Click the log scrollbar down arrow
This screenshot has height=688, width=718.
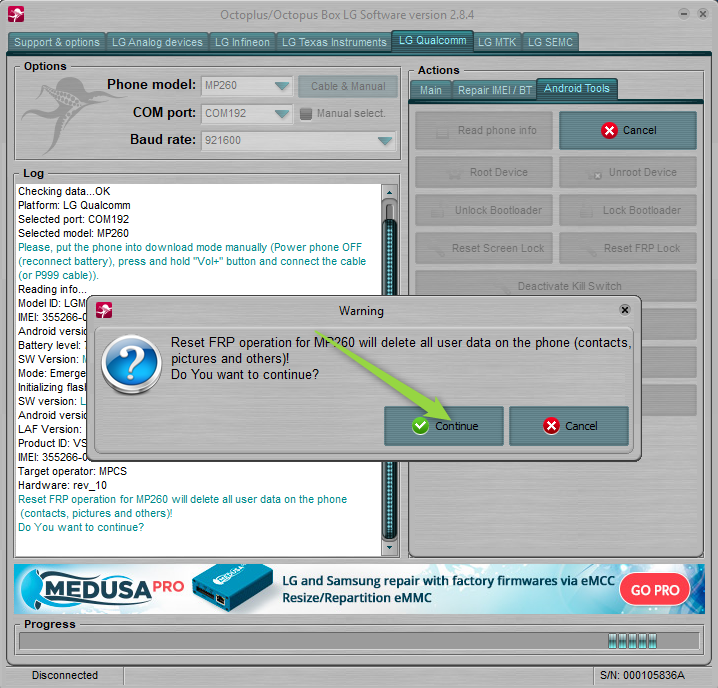pyautogui.click(x=389, y=547)
